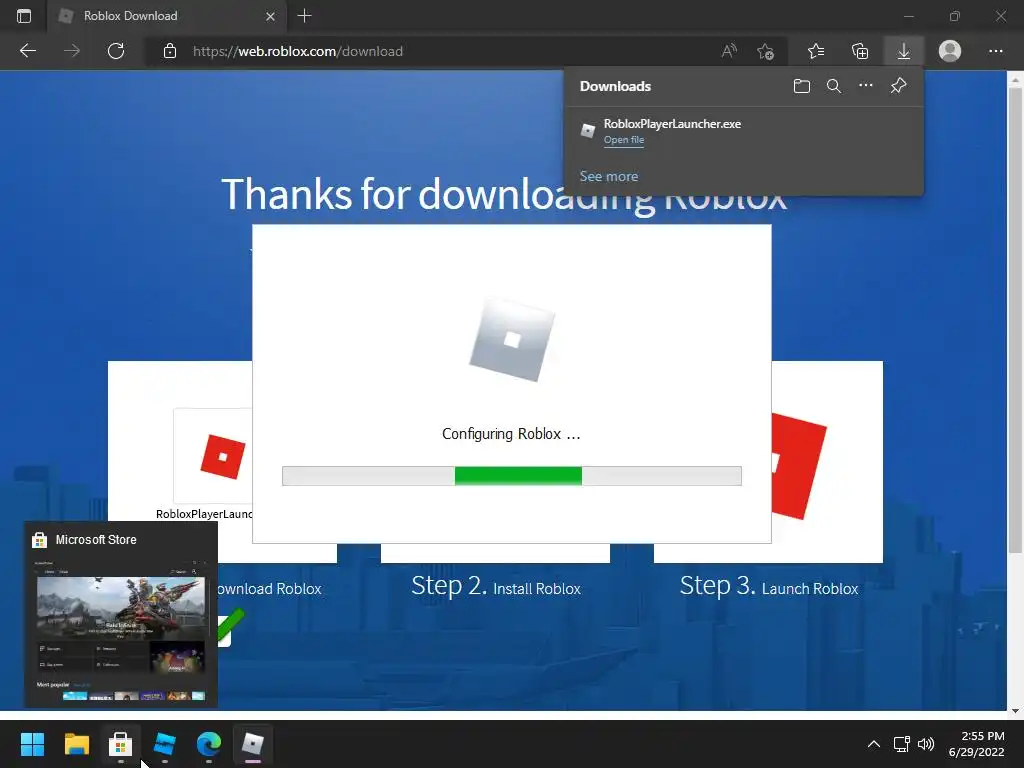Image resolution: width=1024 pixels, height=768 pixels.
Task: Open the Read aloud feature
Action: tap(729, 51)
